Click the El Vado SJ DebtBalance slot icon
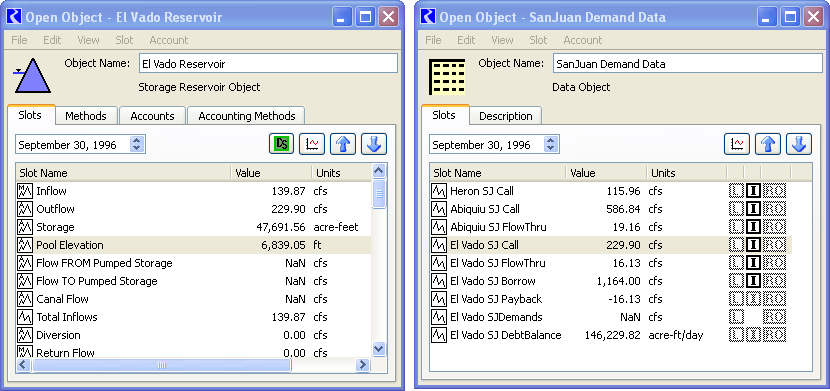The width and height of the screenshot is (830, 391). 439,335
